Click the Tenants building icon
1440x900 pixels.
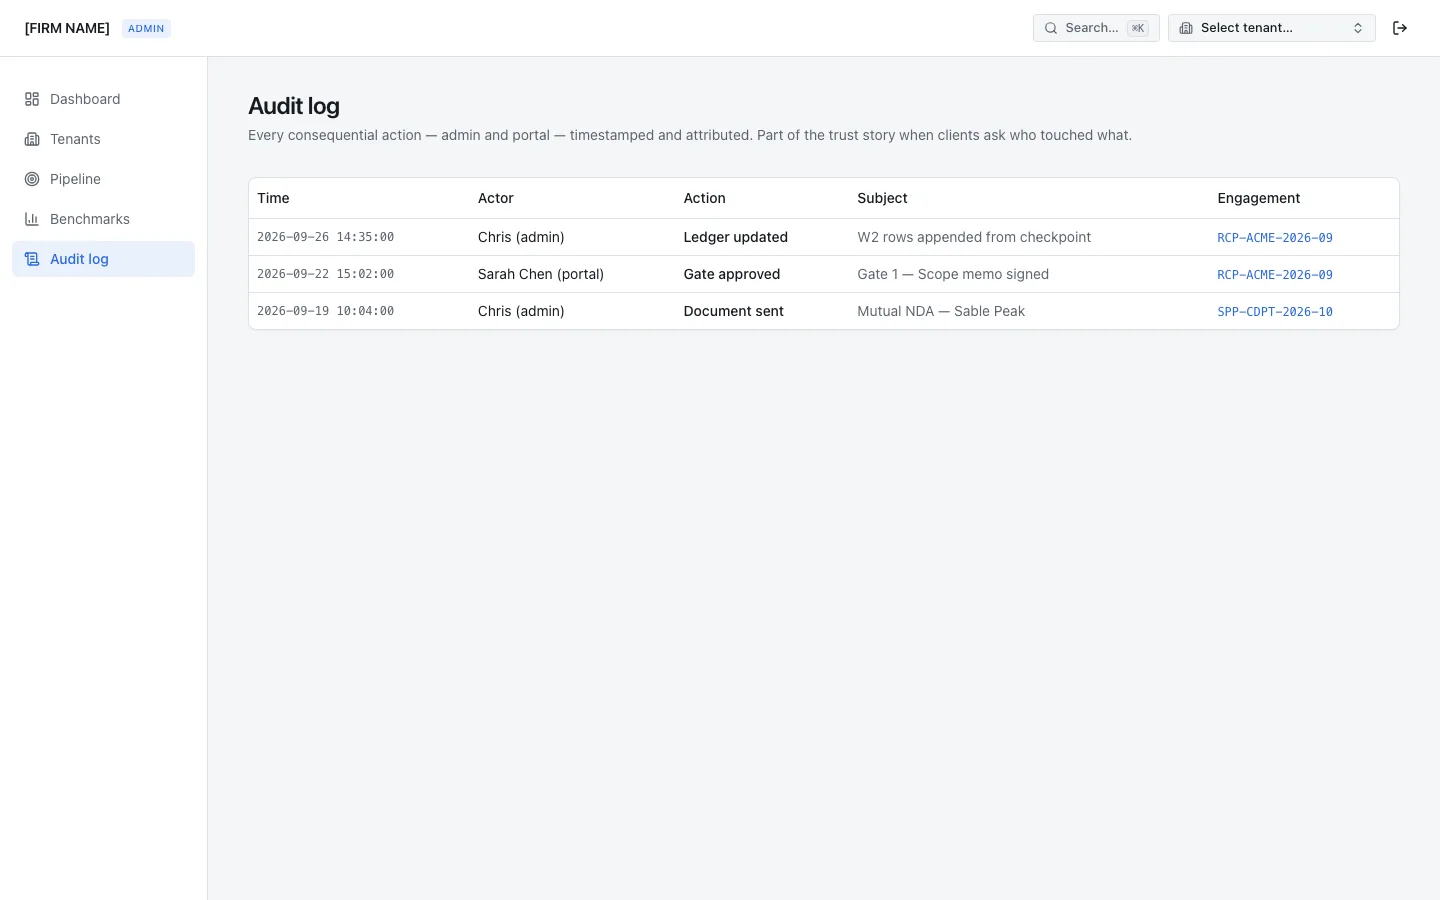click(32, 139)
